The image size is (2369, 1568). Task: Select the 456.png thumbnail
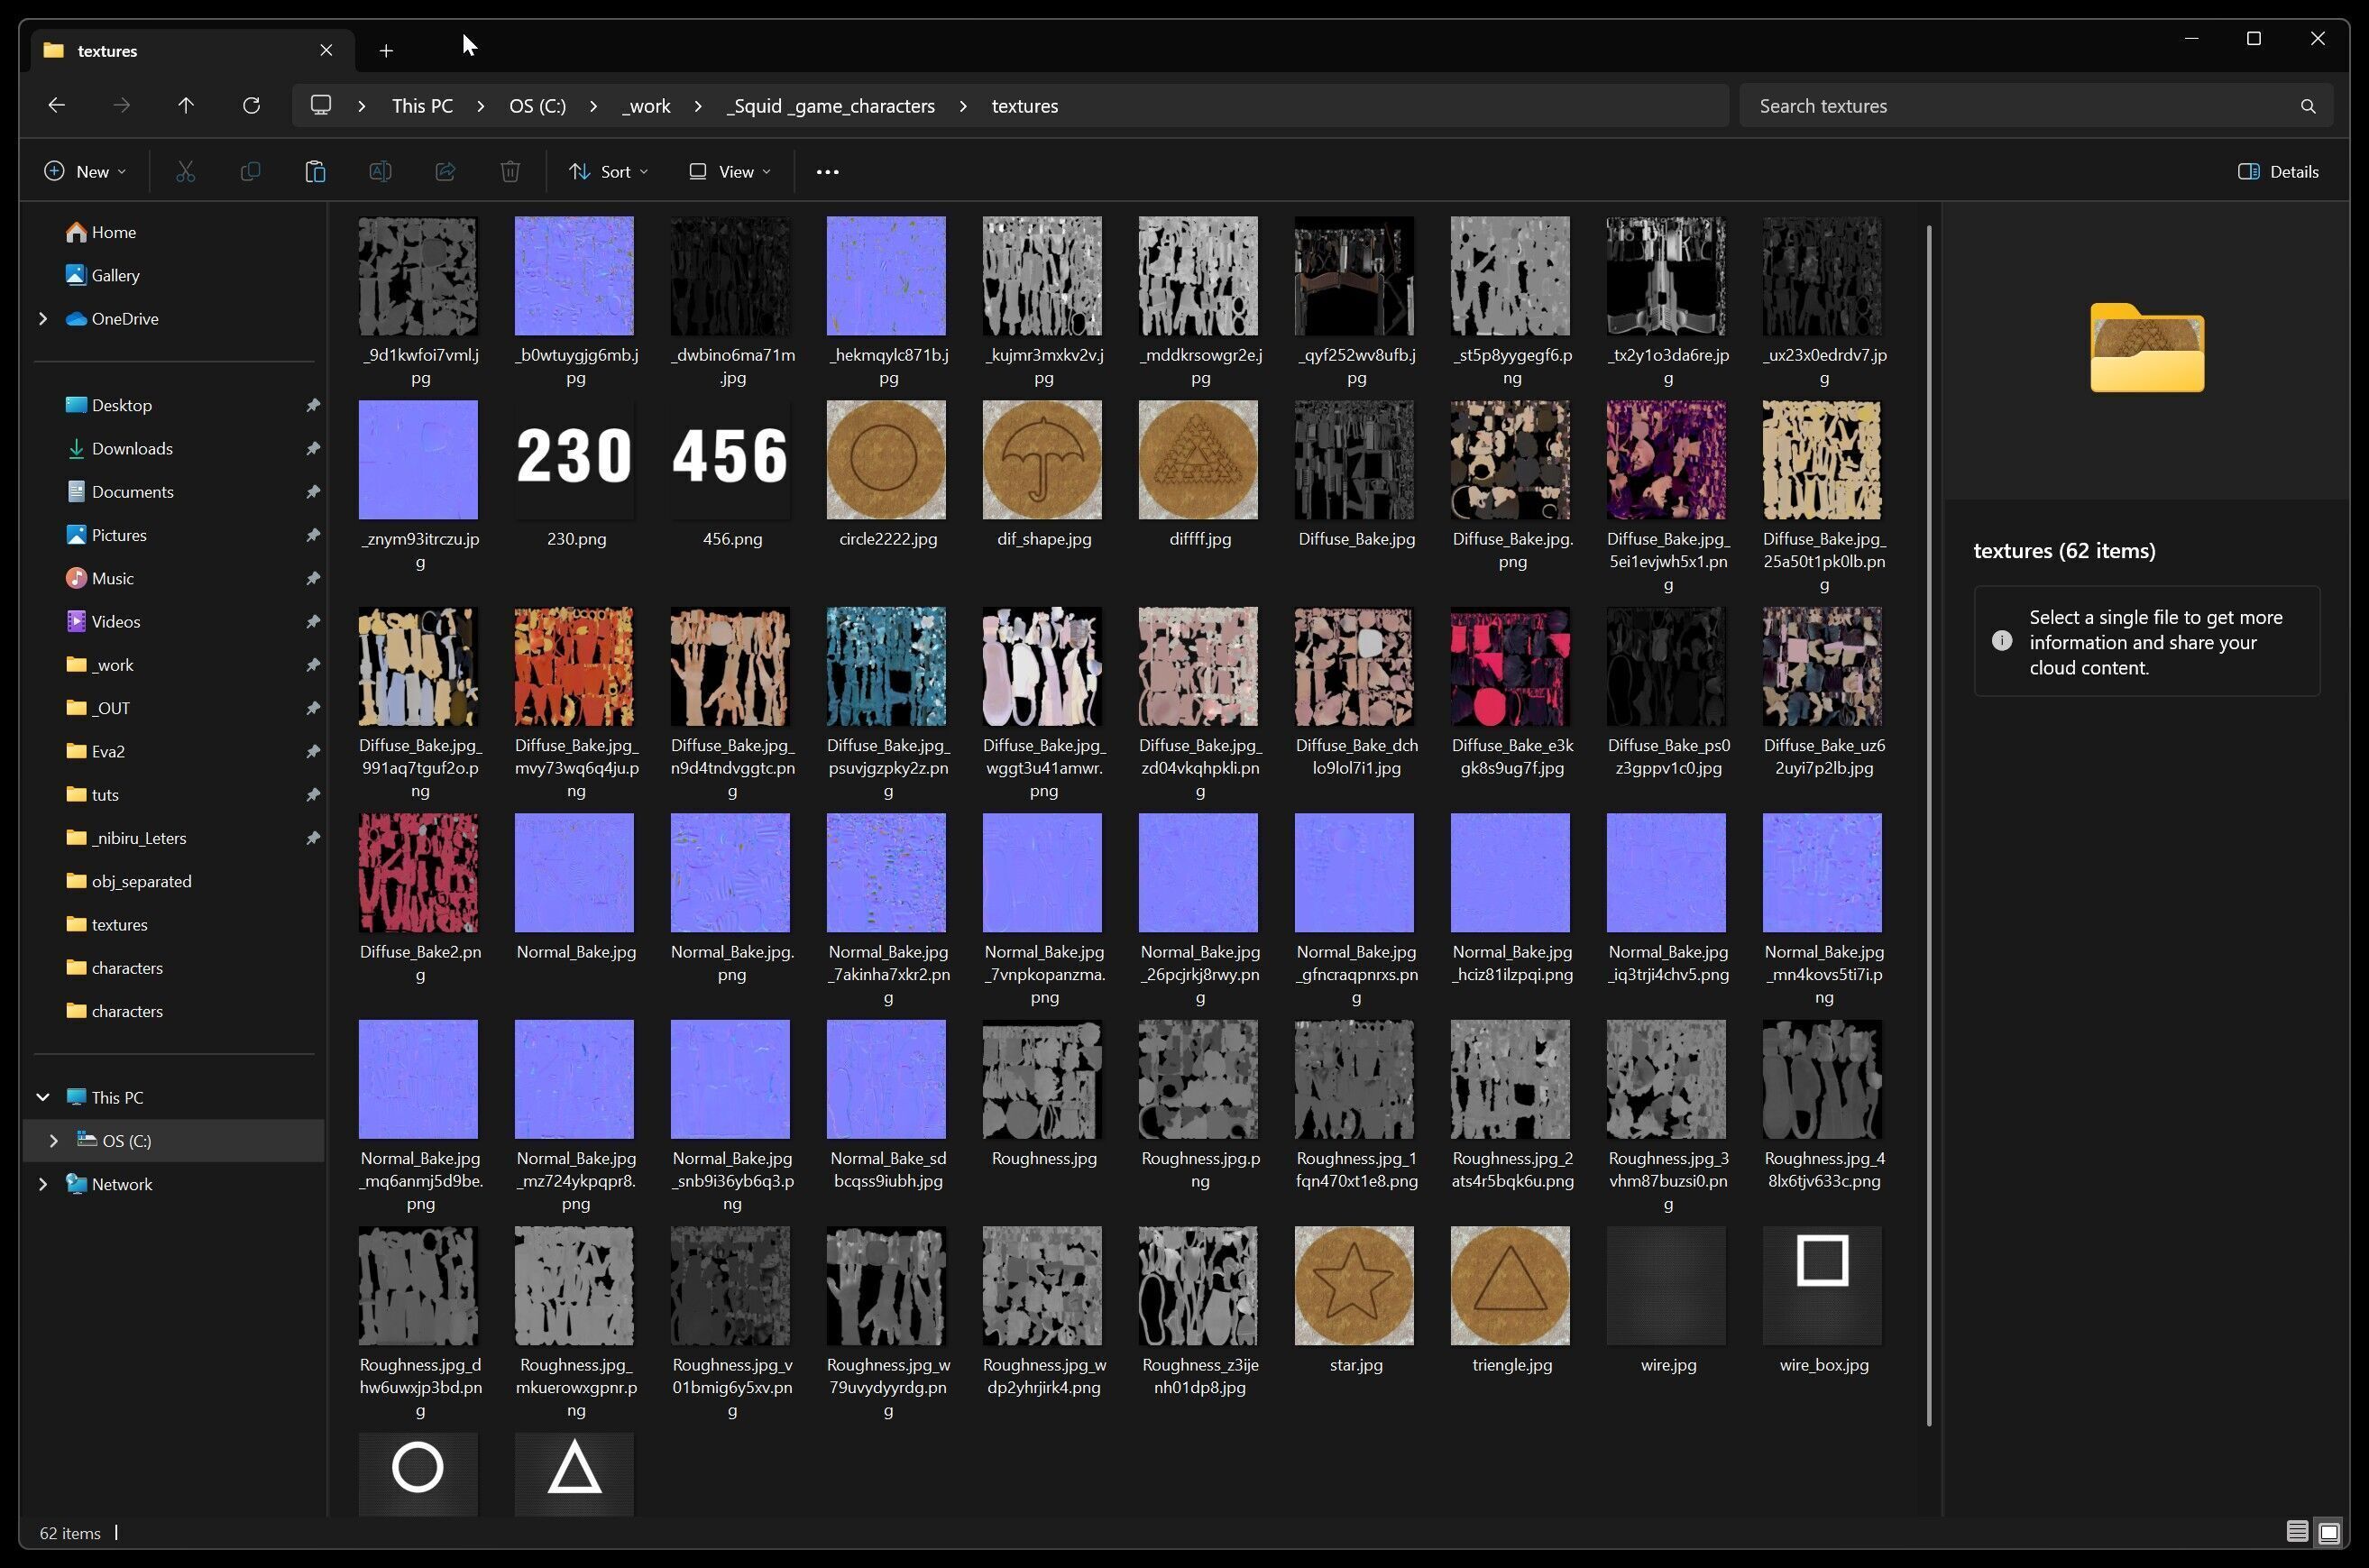click(x=731, y=461)
